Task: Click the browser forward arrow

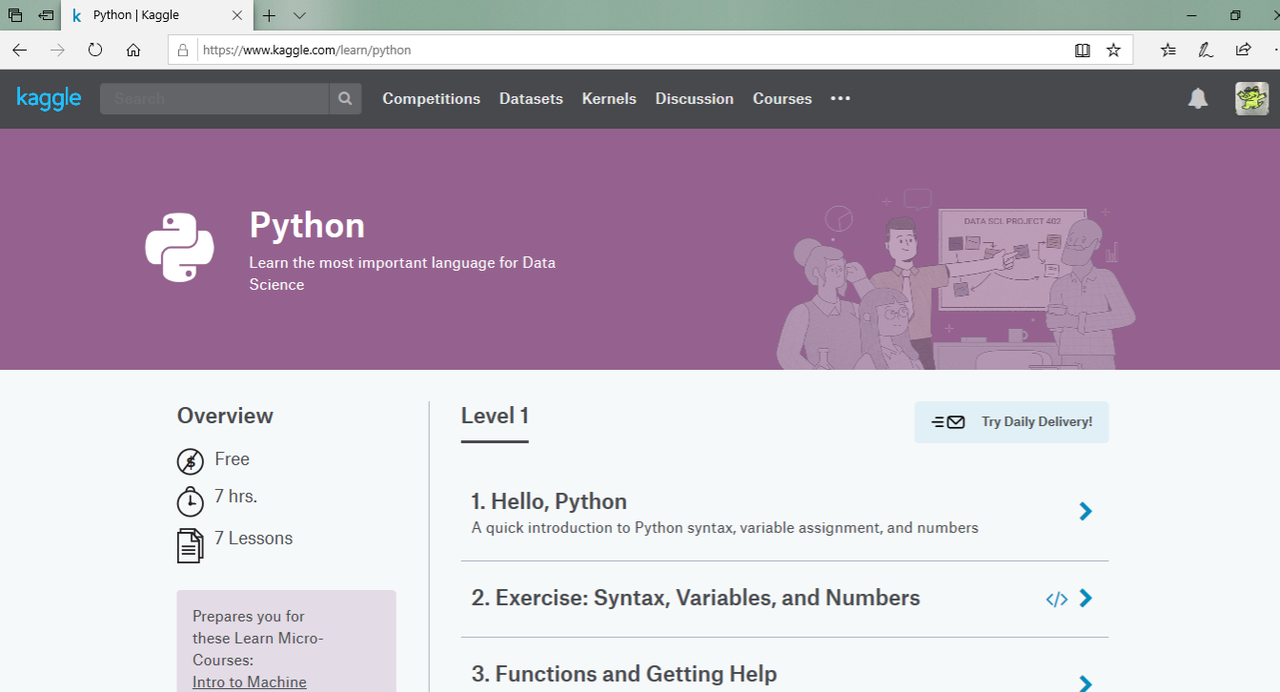Action: (x=57, y=50)
